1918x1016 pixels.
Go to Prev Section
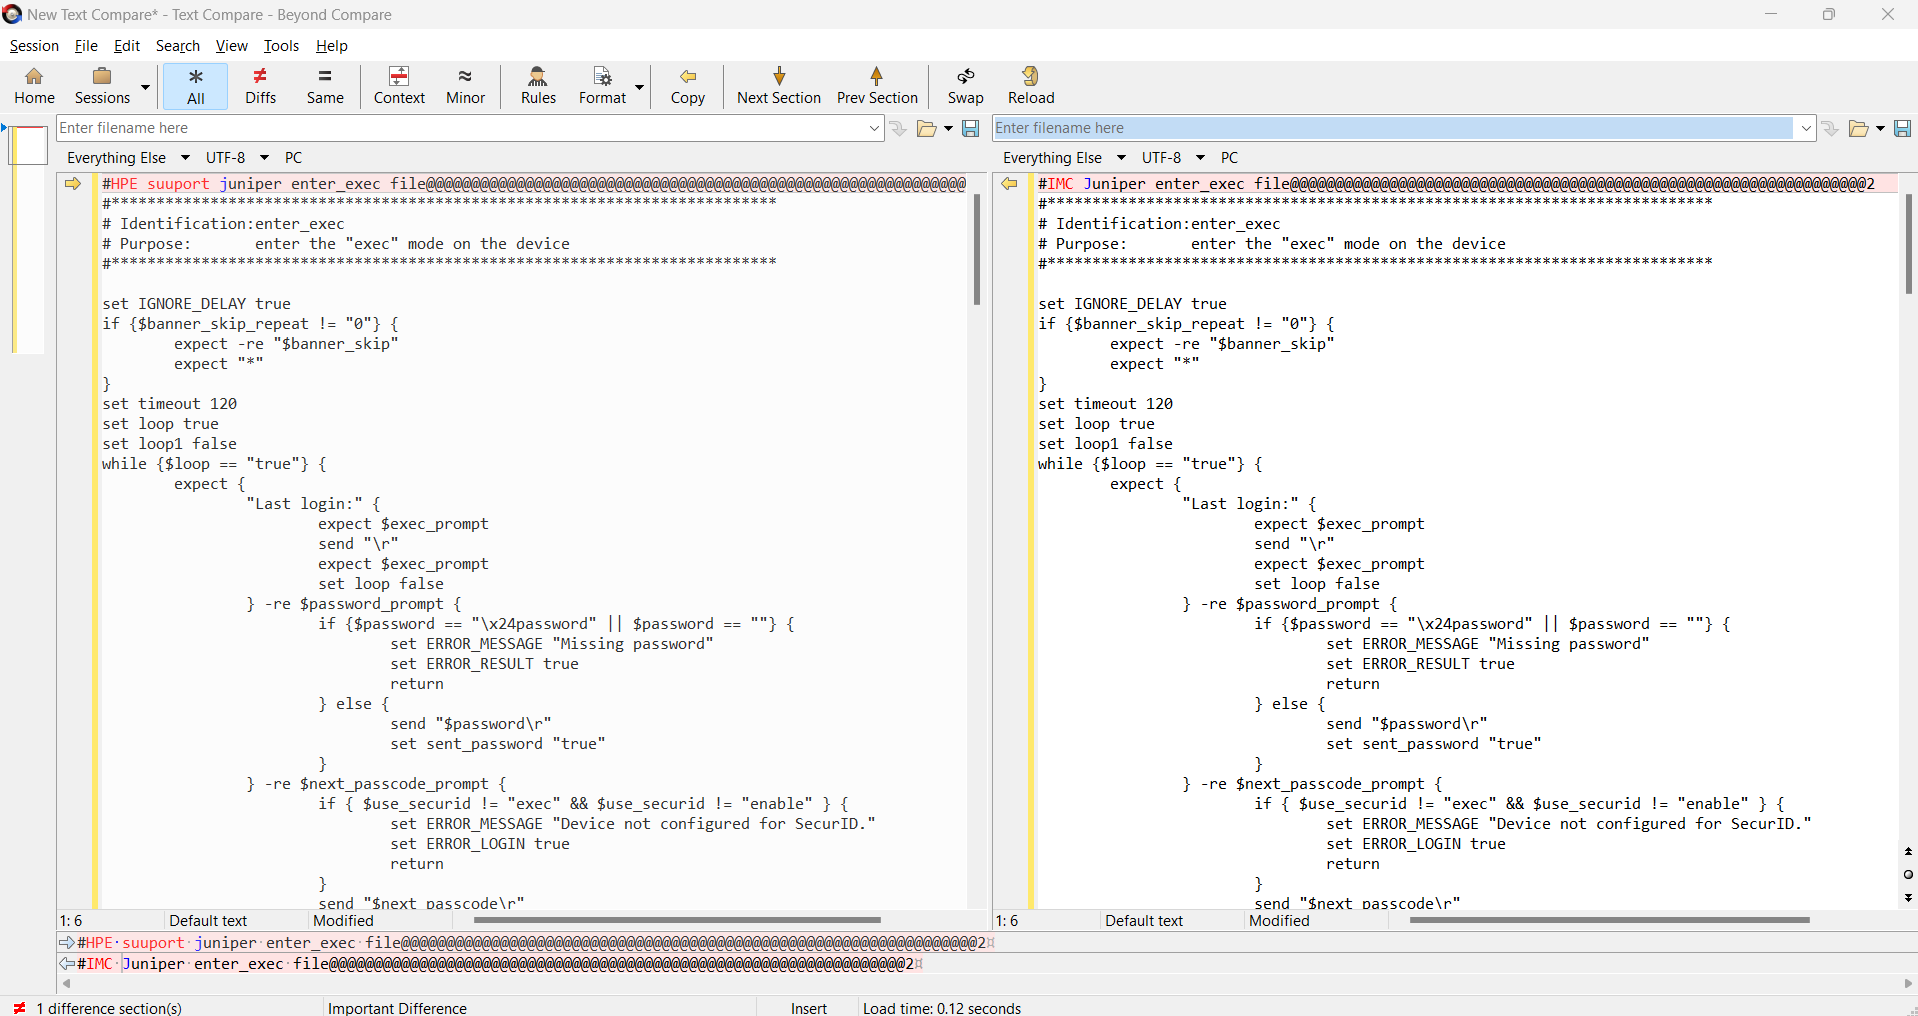tap(876, 86)
